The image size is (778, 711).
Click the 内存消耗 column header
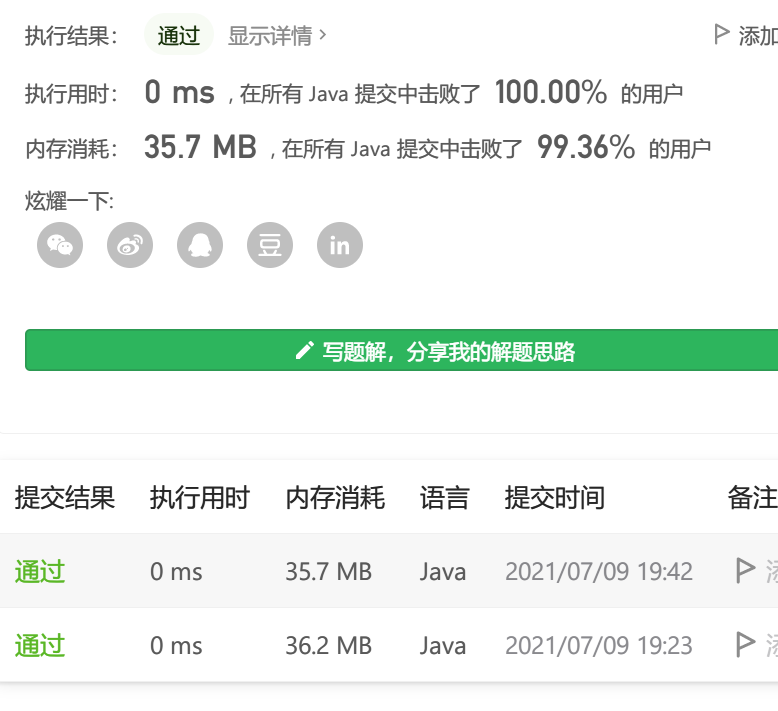pyautogui.click(x=335, y=498)
